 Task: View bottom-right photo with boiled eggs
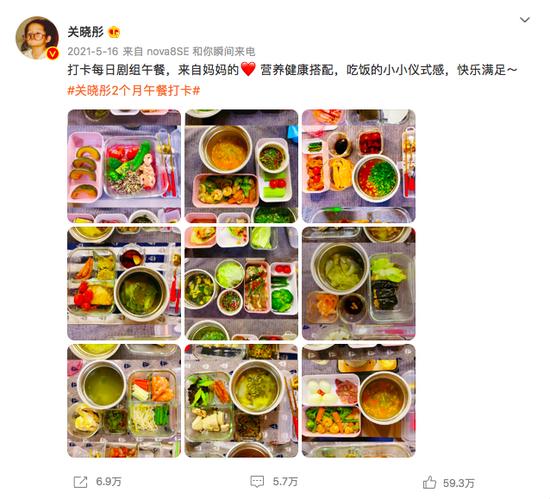(359, 401)
